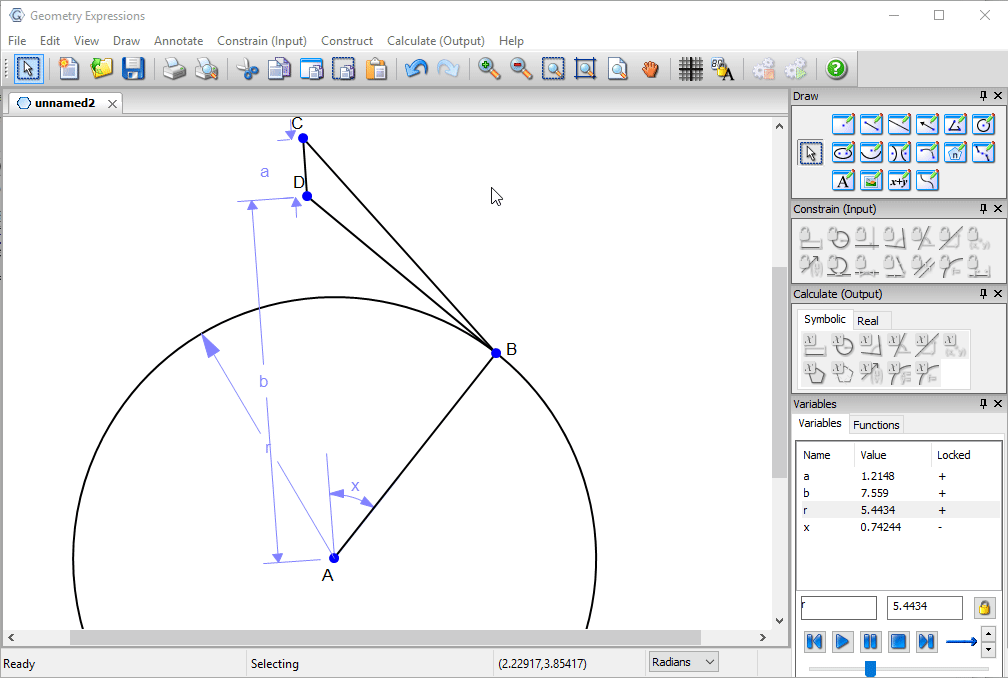Click the vertical scrollbar of the canvas
This screenshot has height=678, width=1008.
point(779,373)
